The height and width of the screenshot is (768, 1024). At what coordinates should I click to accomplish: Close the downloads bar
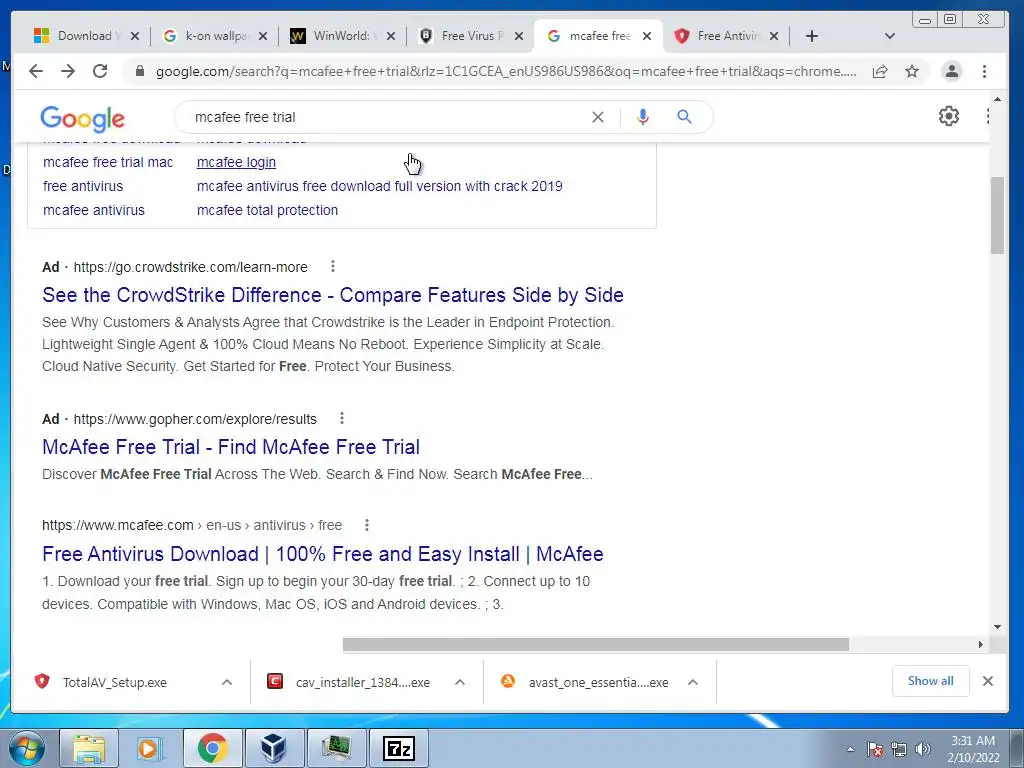tap(987, 681)
